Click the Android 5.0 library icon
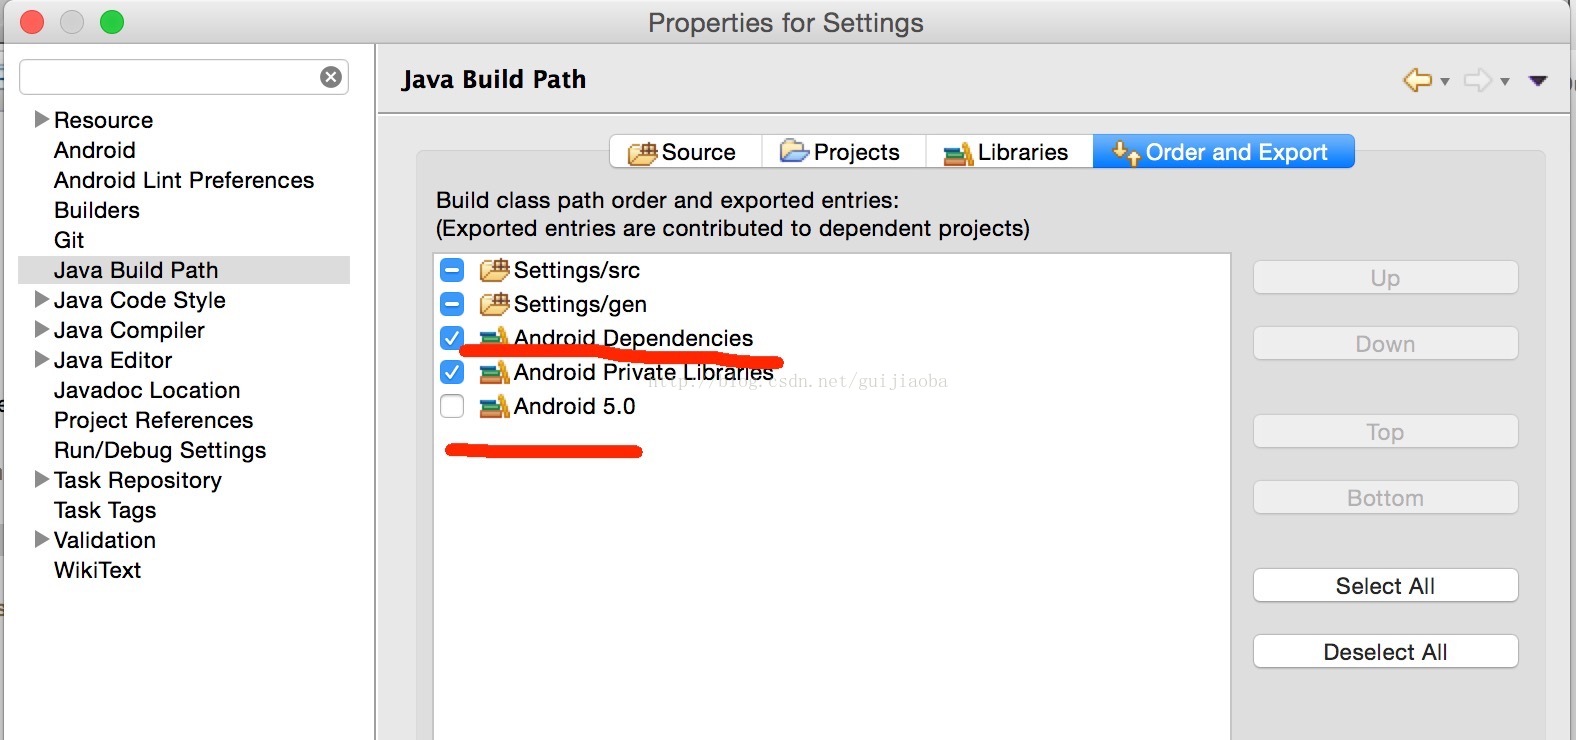This screenshot has width=1576, height=740. (x=494, y=406)
